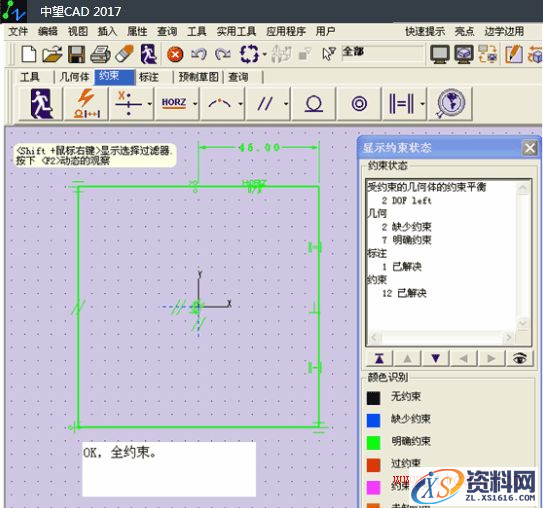Click the right triangle navigation button
The image size is (543, 508).
coord(491,358)
